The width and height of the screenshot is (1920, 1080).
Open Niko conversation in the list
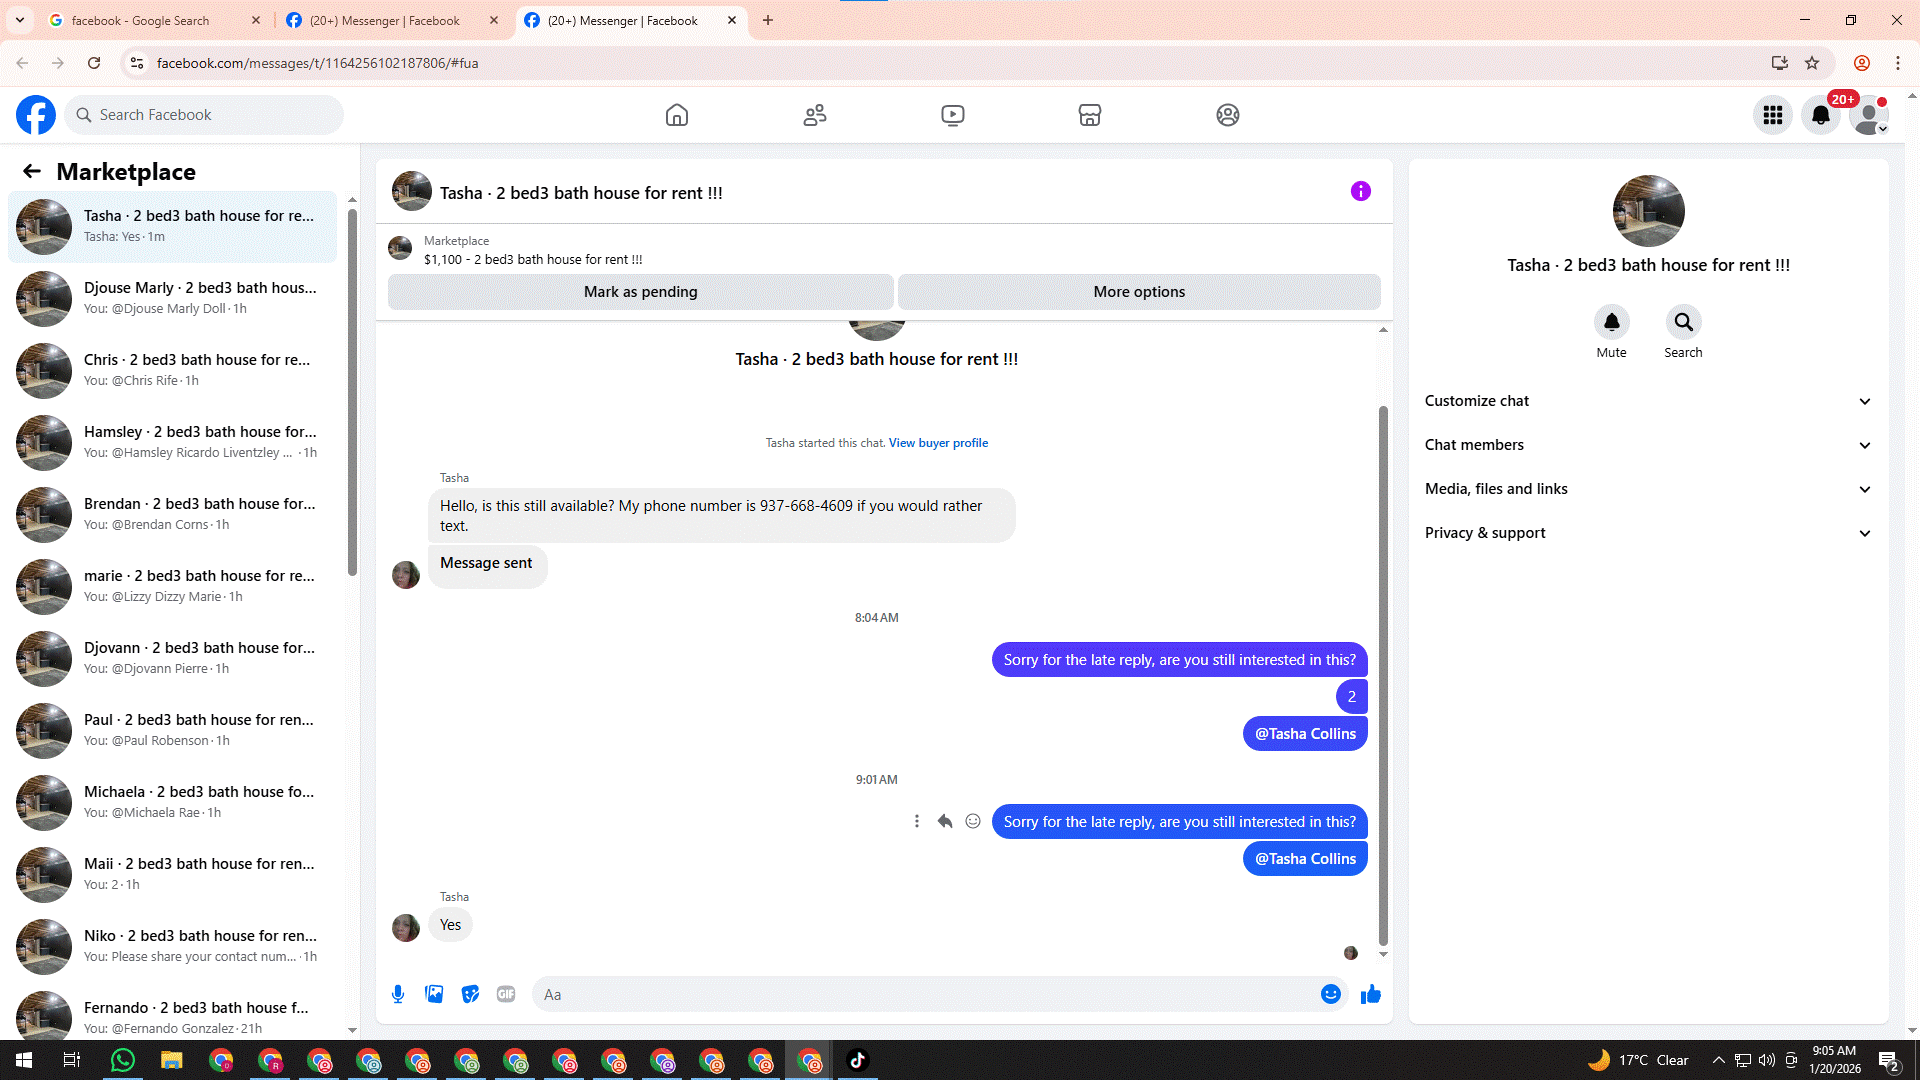173,946
